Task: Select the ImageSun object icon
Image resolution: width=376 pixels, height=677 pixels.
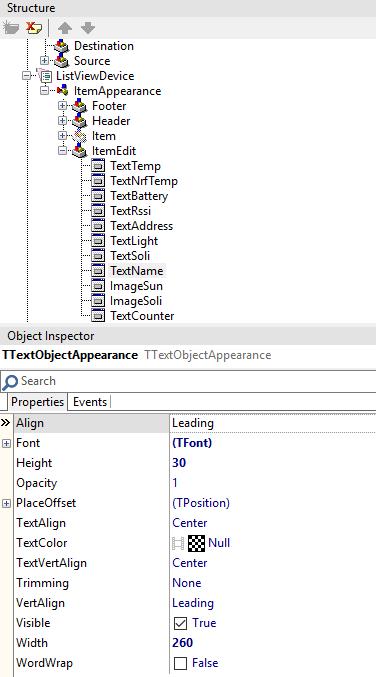Action: 98,286
